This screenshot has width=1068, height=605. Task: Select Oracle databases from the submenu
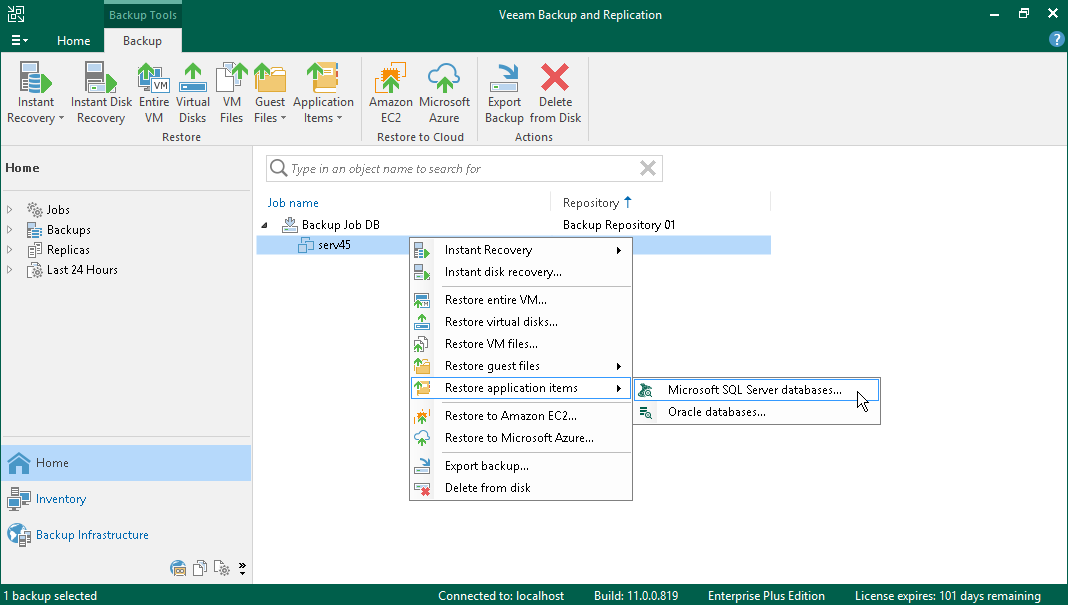coord(716,412)
